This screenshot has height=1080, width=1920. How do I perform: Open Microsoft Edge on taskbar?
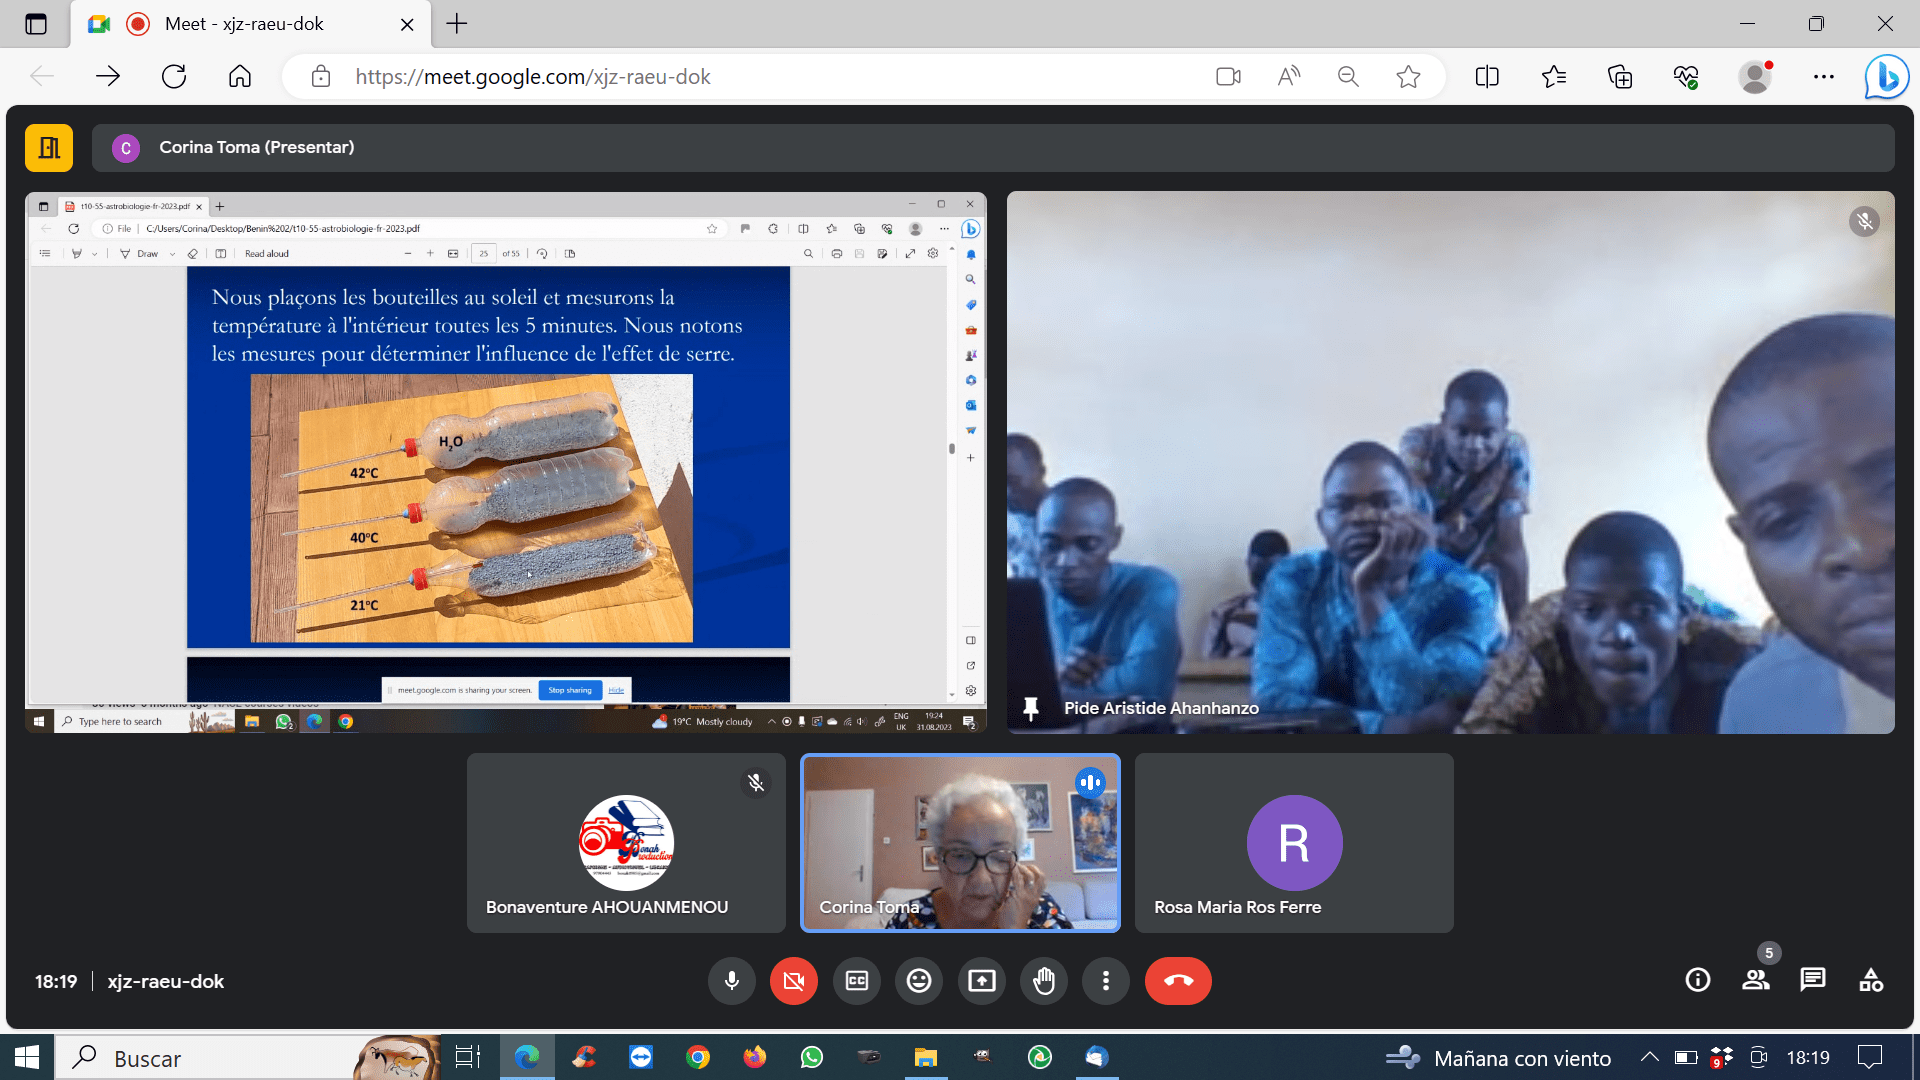click(527, 1057)
